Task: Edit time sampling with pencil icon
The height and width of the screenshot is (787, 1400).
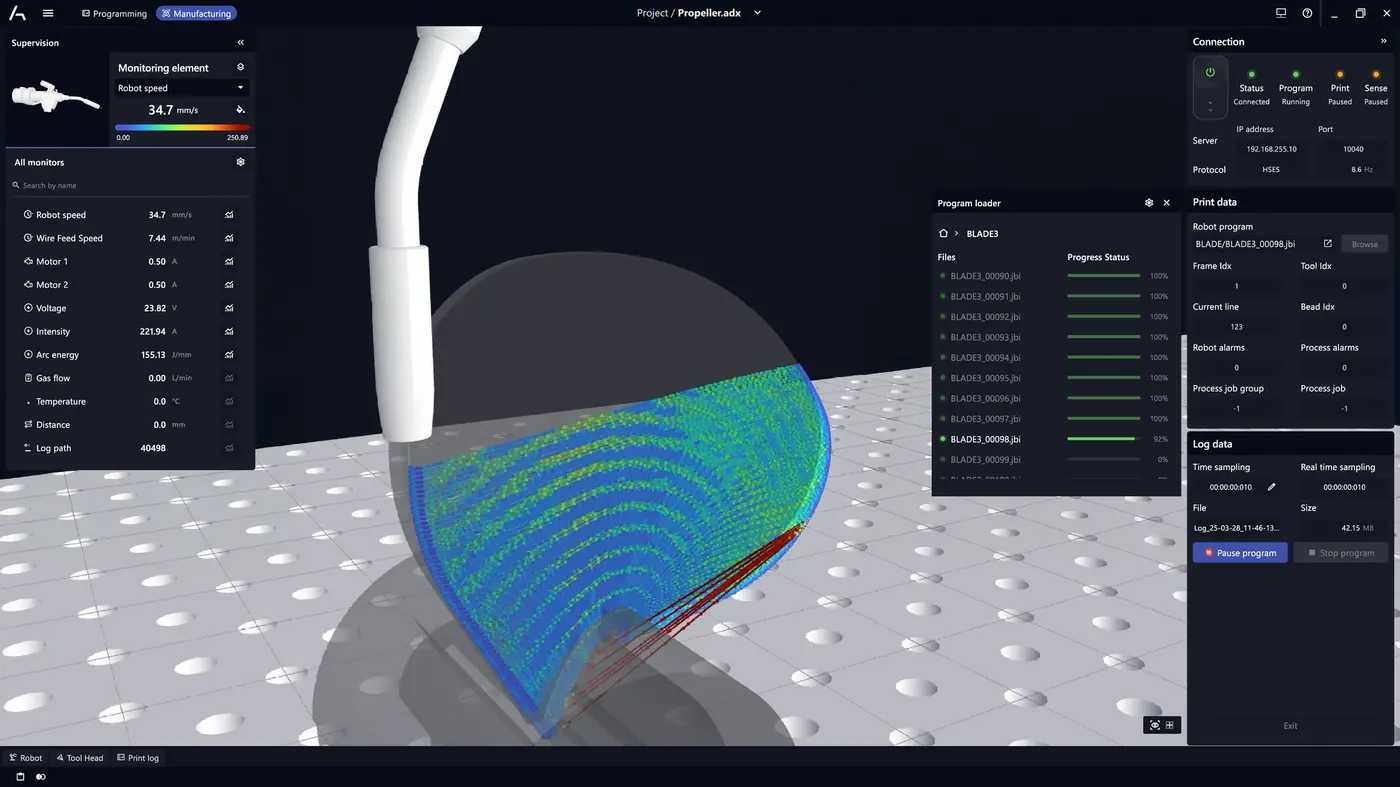Action: [1272, 487]
